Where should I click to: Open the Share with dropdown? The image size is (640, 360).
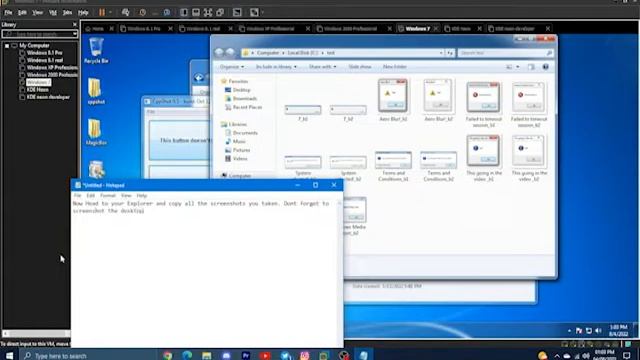(x=322, y=67)
